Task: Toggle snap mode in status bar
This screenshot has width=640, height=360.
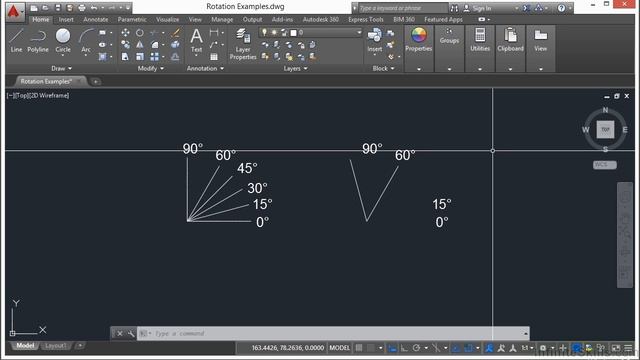Action: [371, 348]
